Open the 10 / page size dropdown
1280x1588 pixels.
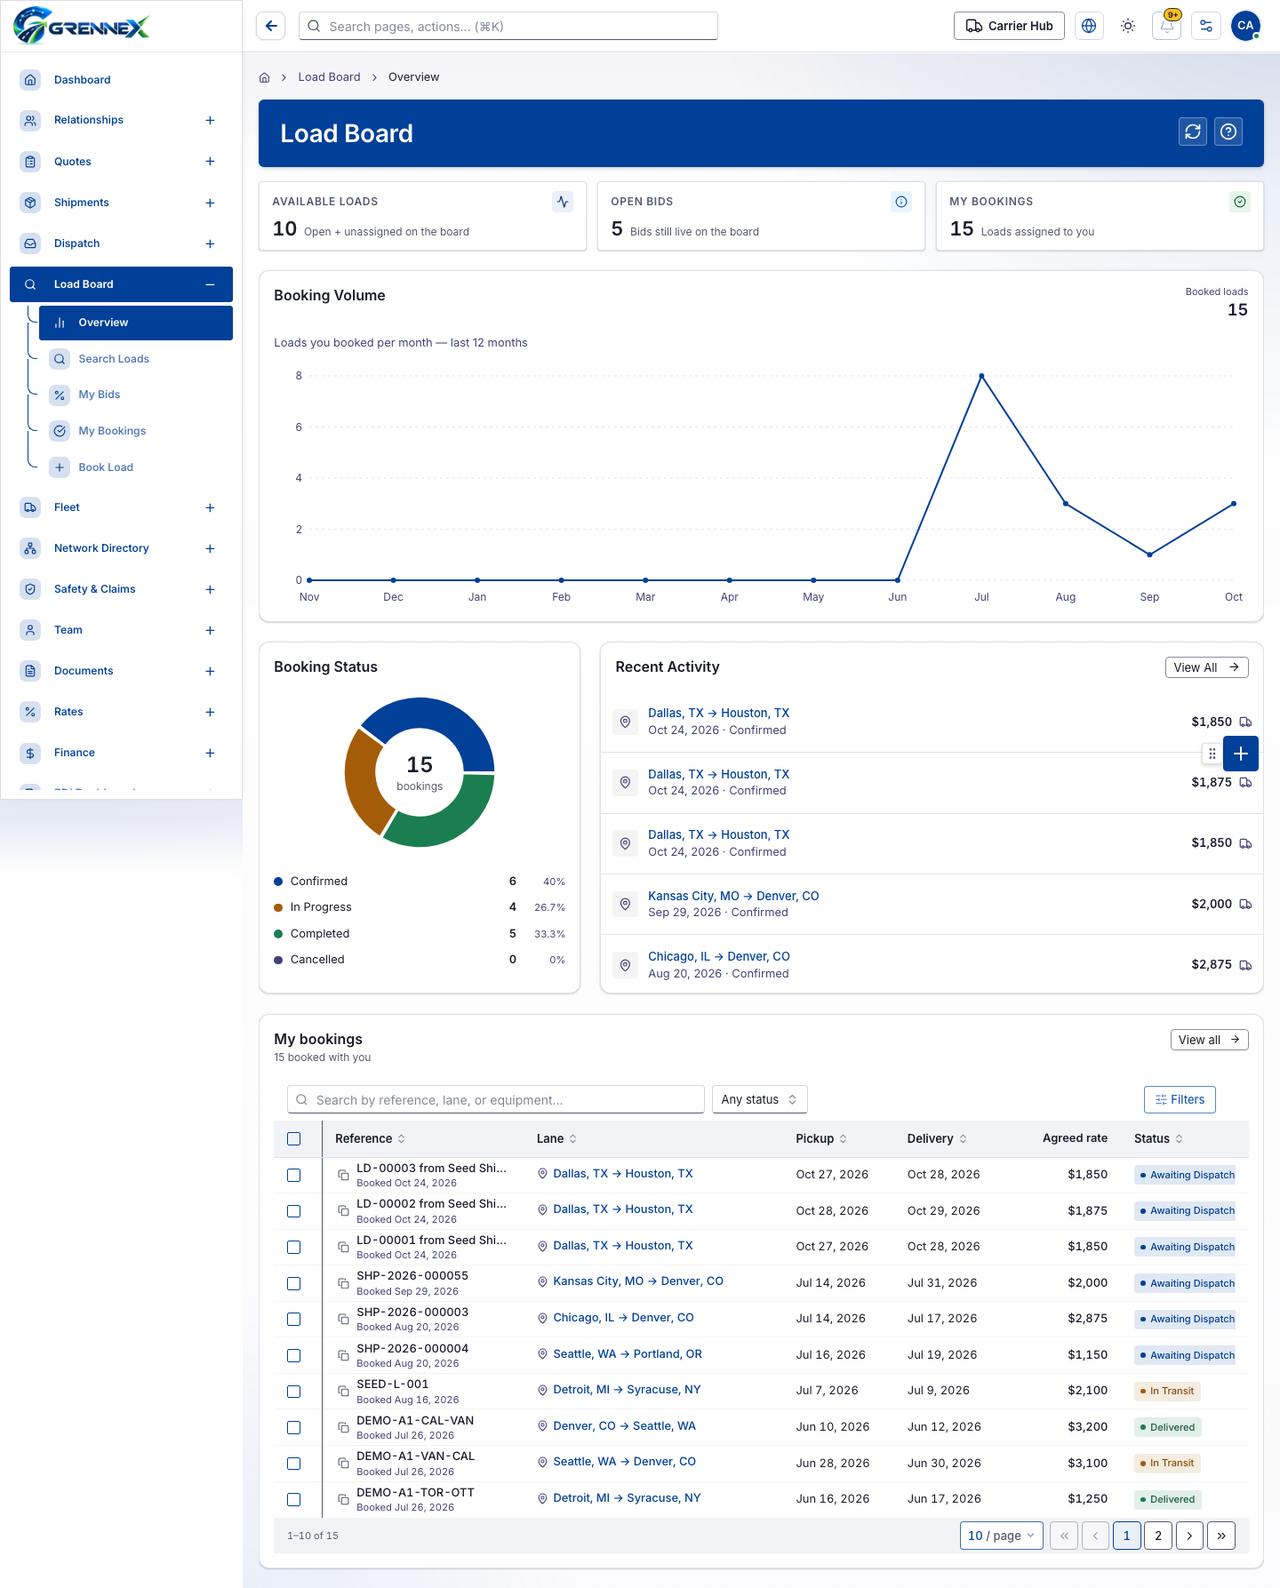tap(1002, 1535)
